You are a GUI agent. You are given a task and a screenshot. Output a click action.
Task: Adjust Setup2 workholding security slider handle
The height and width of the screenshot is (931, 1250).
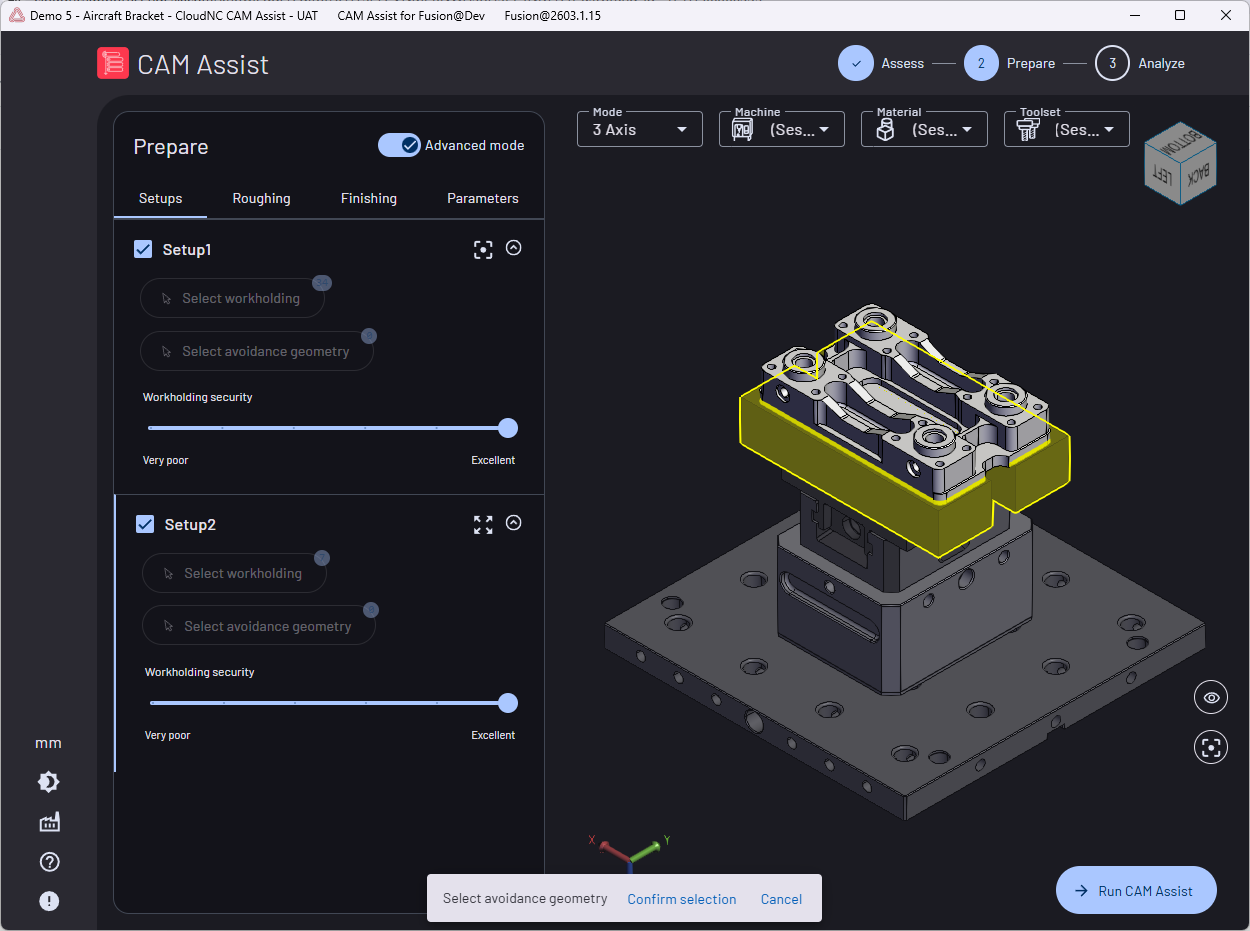[x=508, y=703]
